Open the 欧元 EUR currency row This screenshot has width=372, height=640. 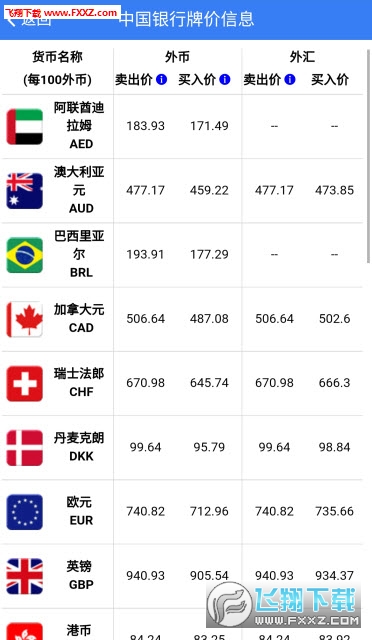[183, 512]
